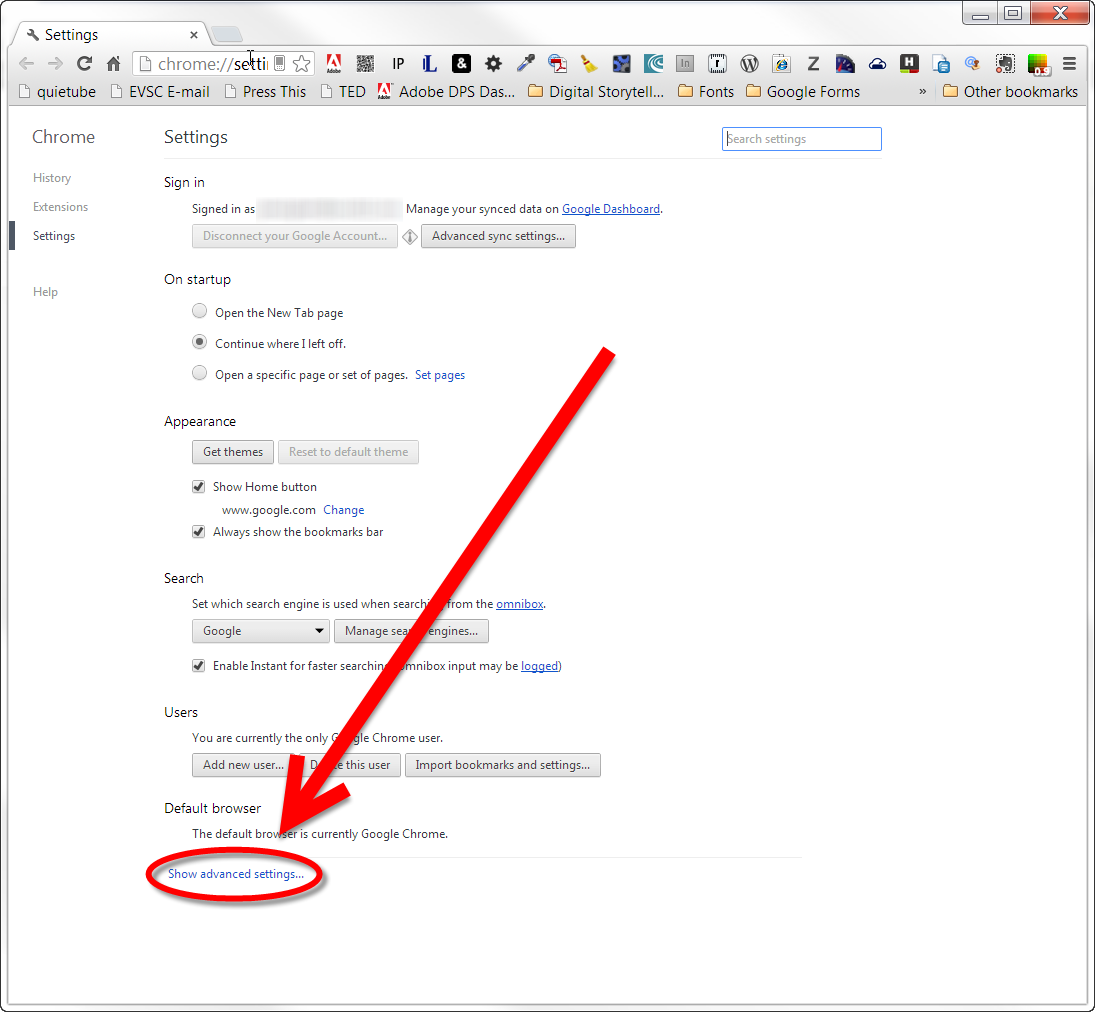1095x1012 pixels.
Task: Toggle 'Always show the bookmarks bar'
Action: pos(199,532)
